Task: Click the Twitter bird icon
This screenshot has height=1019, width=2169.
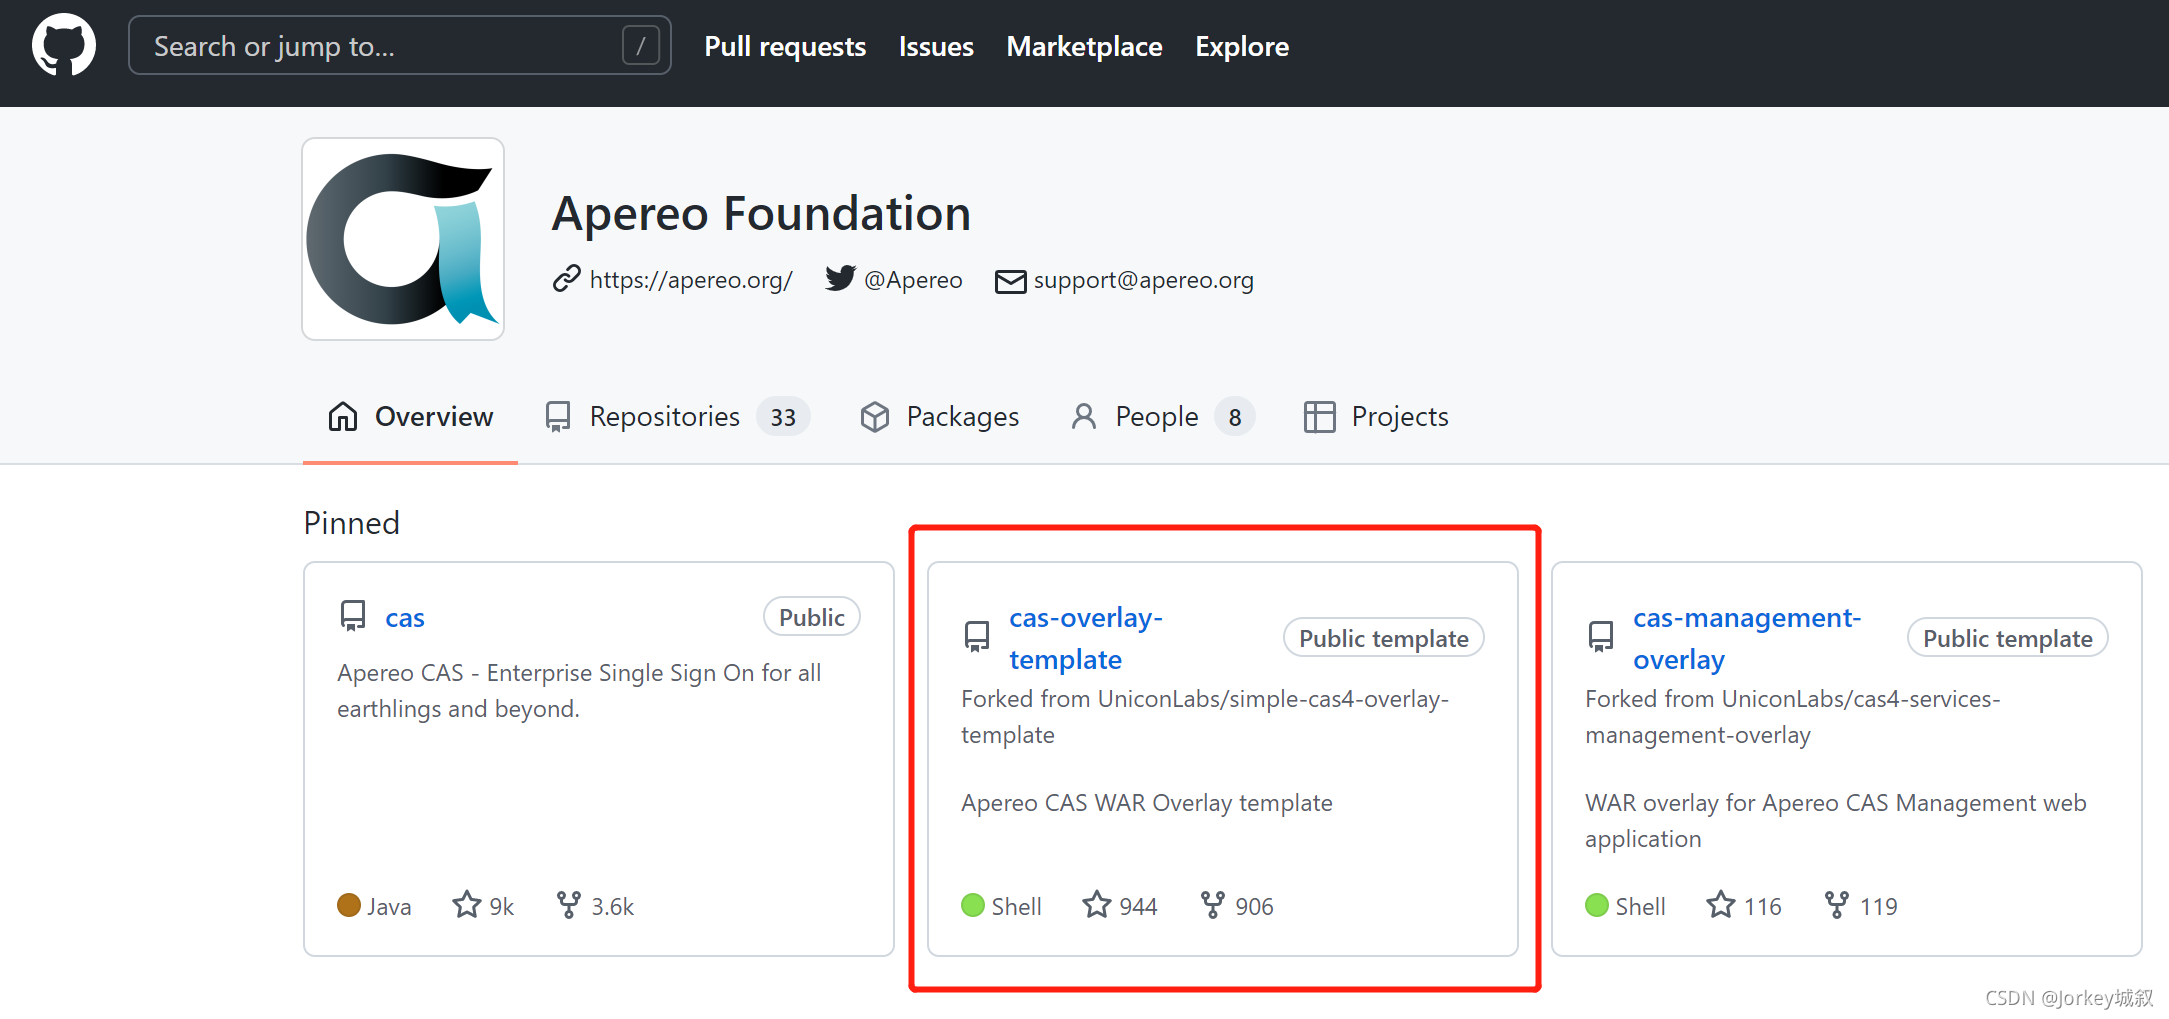Action: [x=840, y=278]
